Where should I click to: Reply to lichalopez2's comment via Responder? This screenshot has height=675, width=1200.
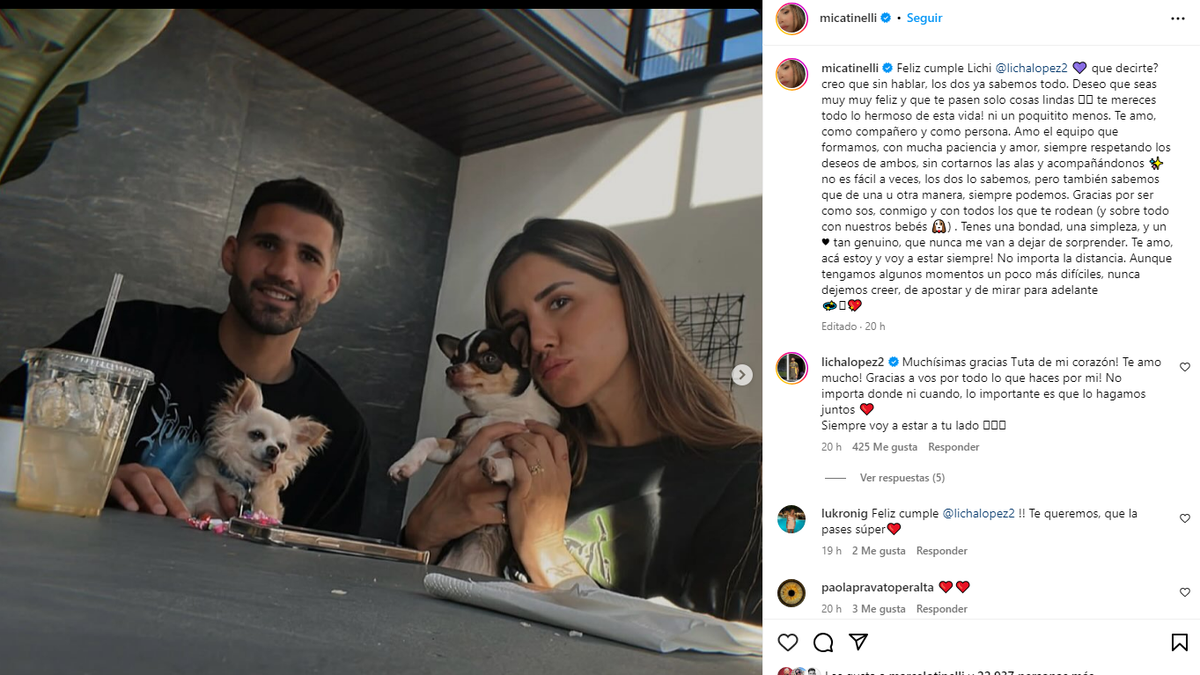click(953, 447)
